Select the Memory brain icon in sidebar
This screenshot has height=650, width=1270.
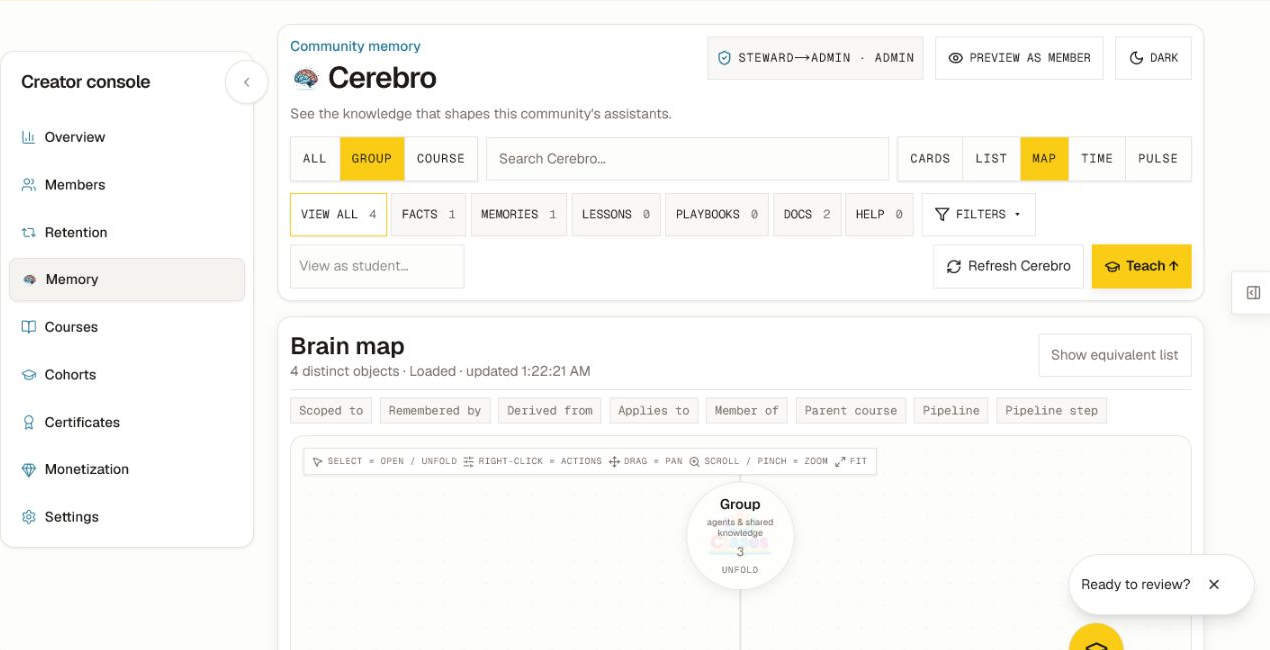click(x=29, y=280)
